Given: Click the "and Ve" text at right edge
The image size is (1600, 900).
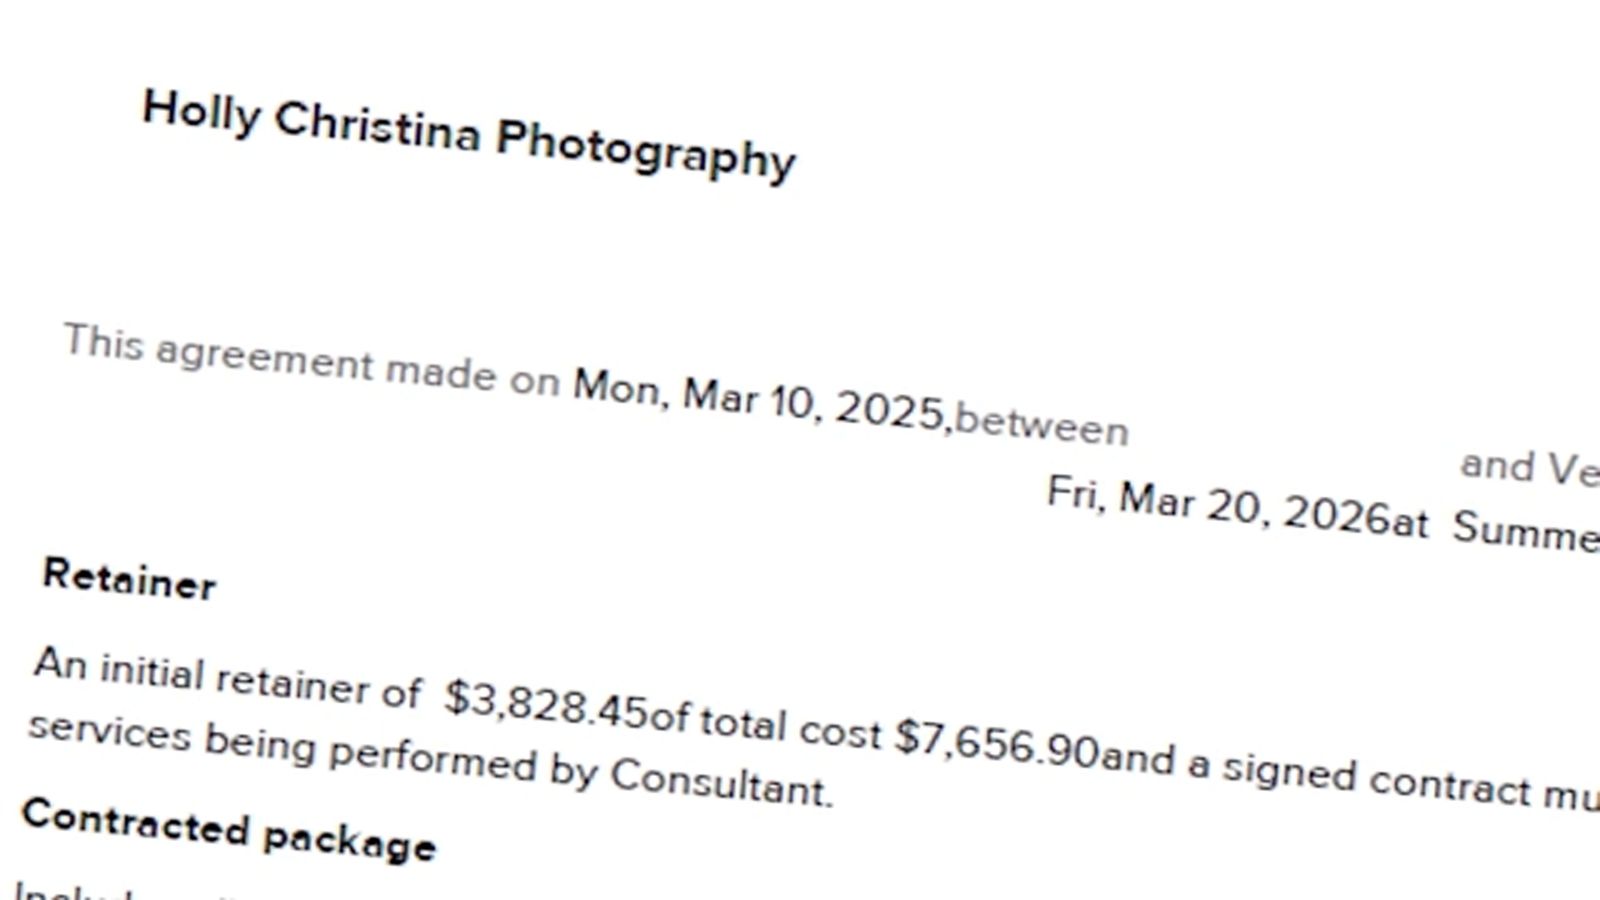Looking at the screenshot, I should 1530,468.
